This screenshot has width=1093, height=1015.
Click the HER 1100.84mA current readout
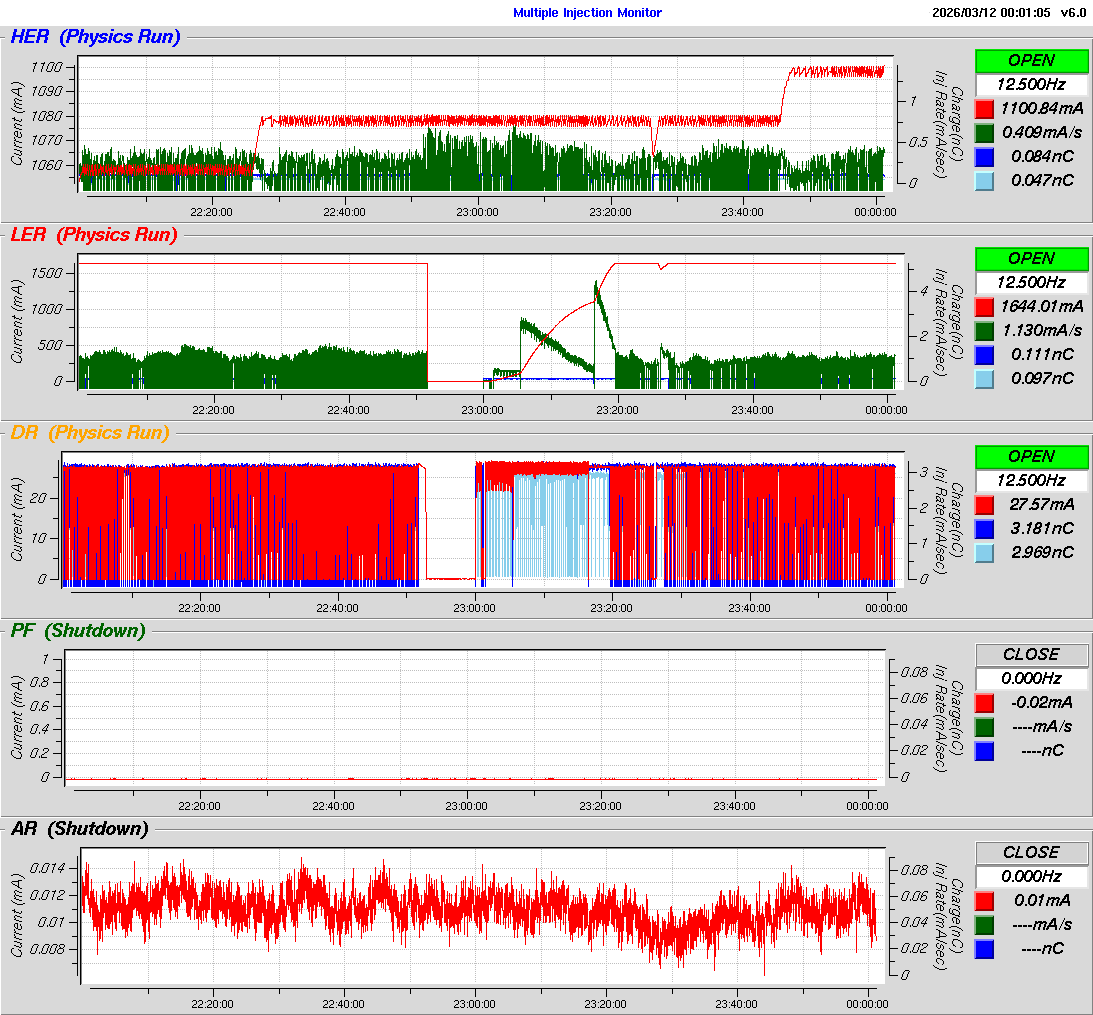point(1041,108)
